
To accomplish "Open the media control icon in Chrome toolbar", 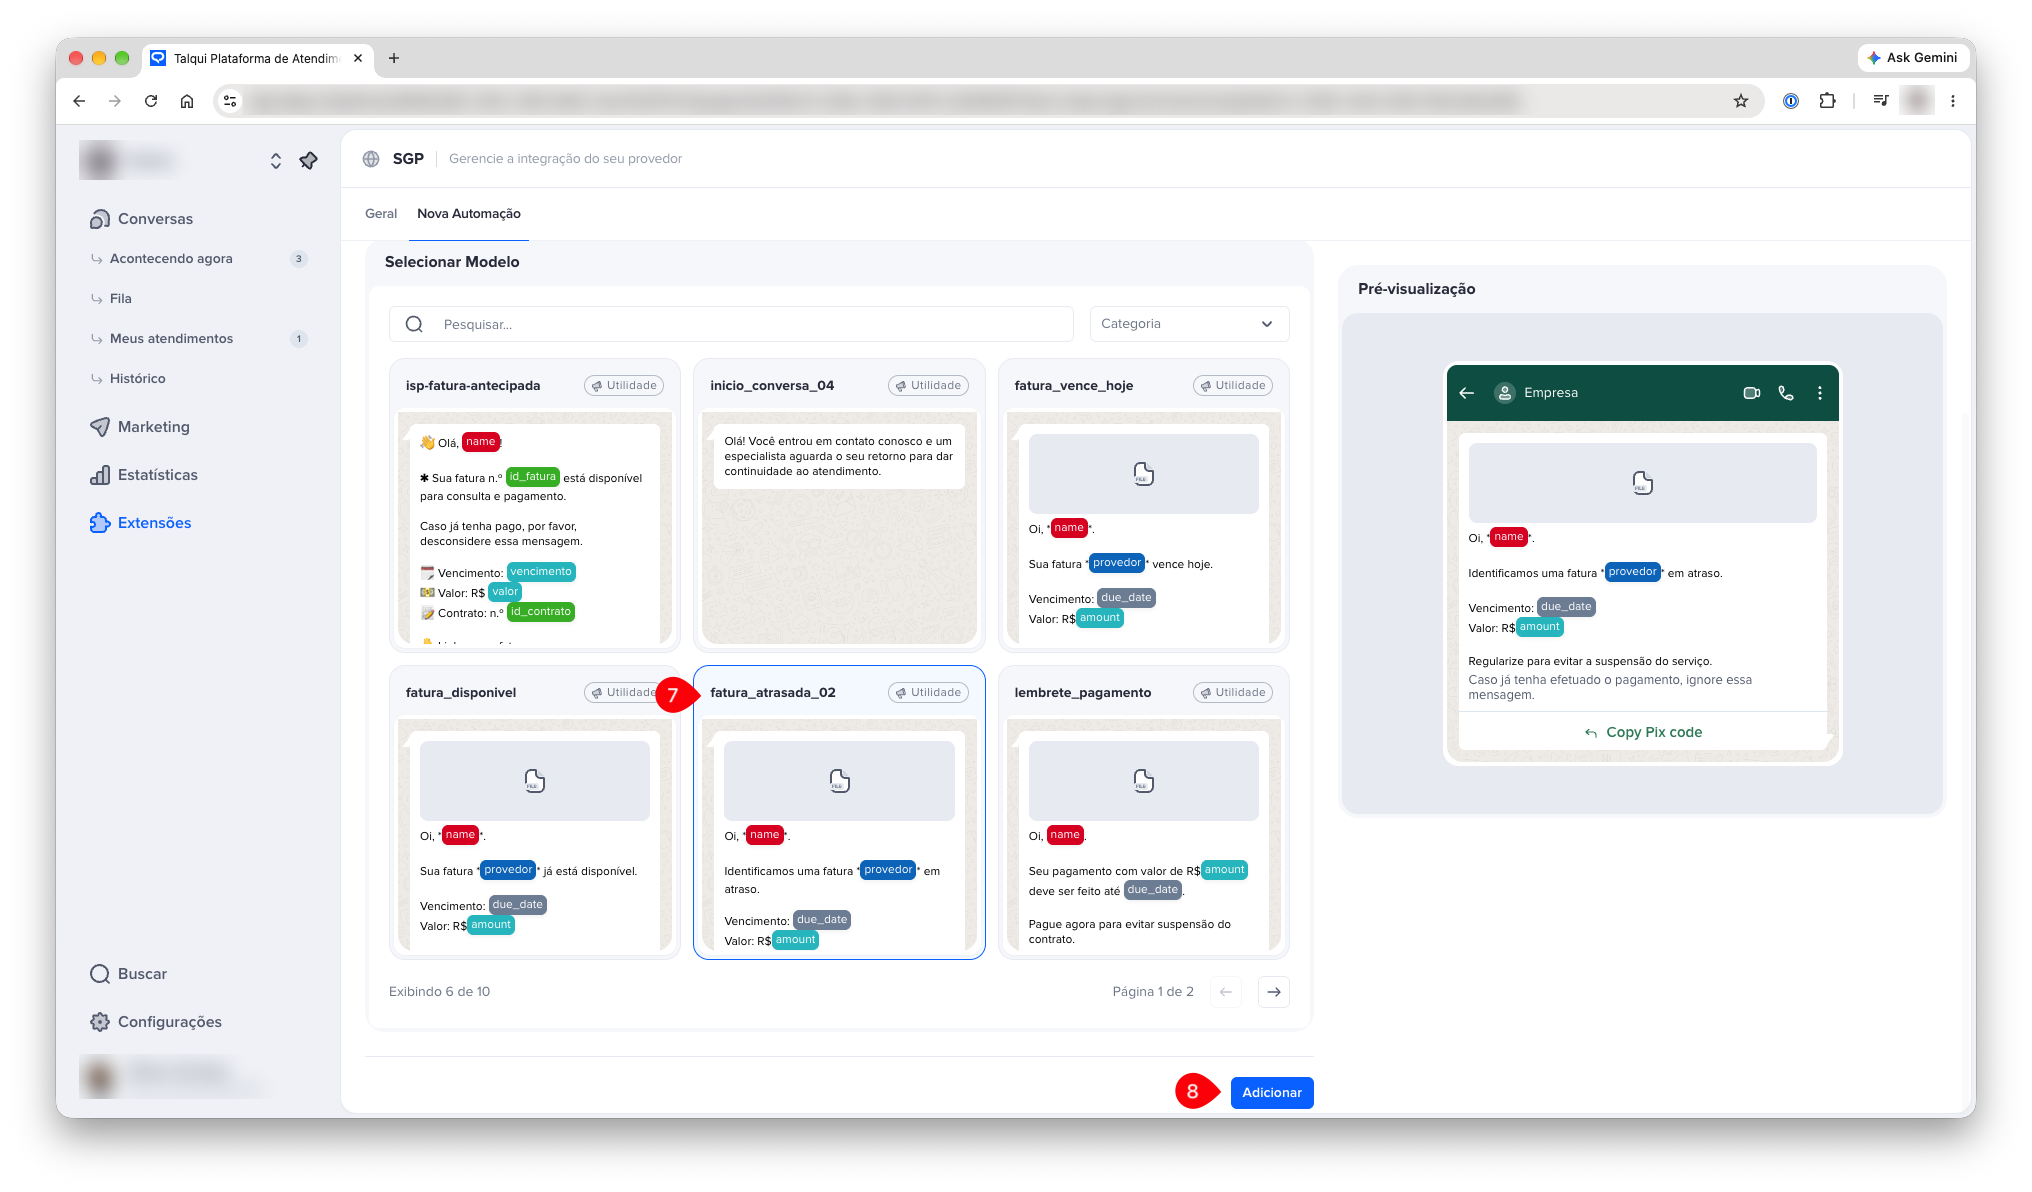I will pyautogui.click(x=1880, y=101).
